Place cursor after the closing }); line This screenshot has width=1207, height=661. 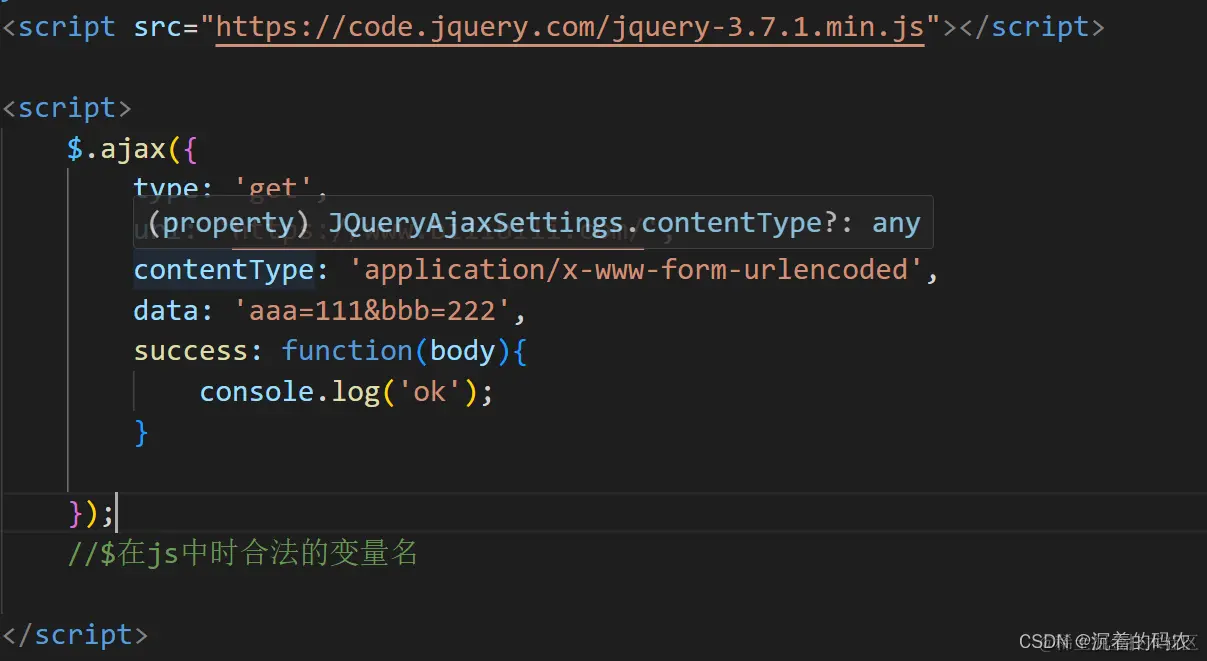[x=115, y=513]
